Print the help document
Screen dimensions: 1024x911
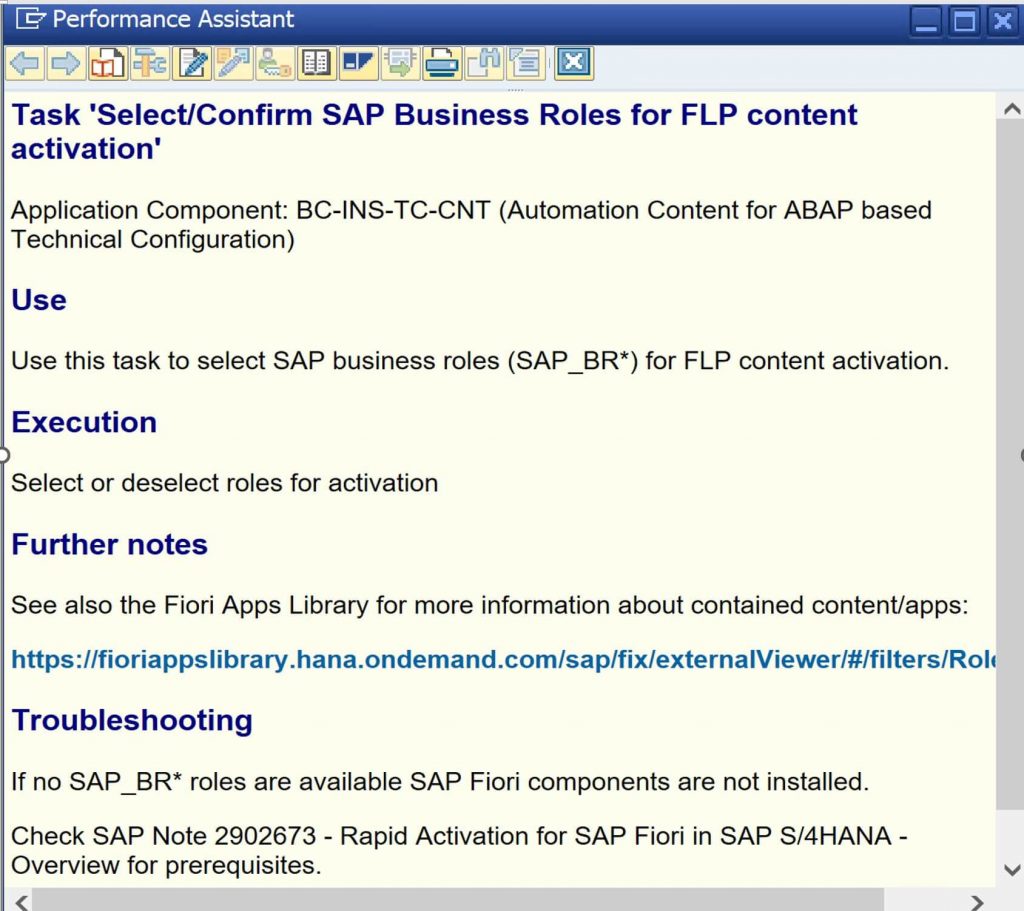point(442,63)
